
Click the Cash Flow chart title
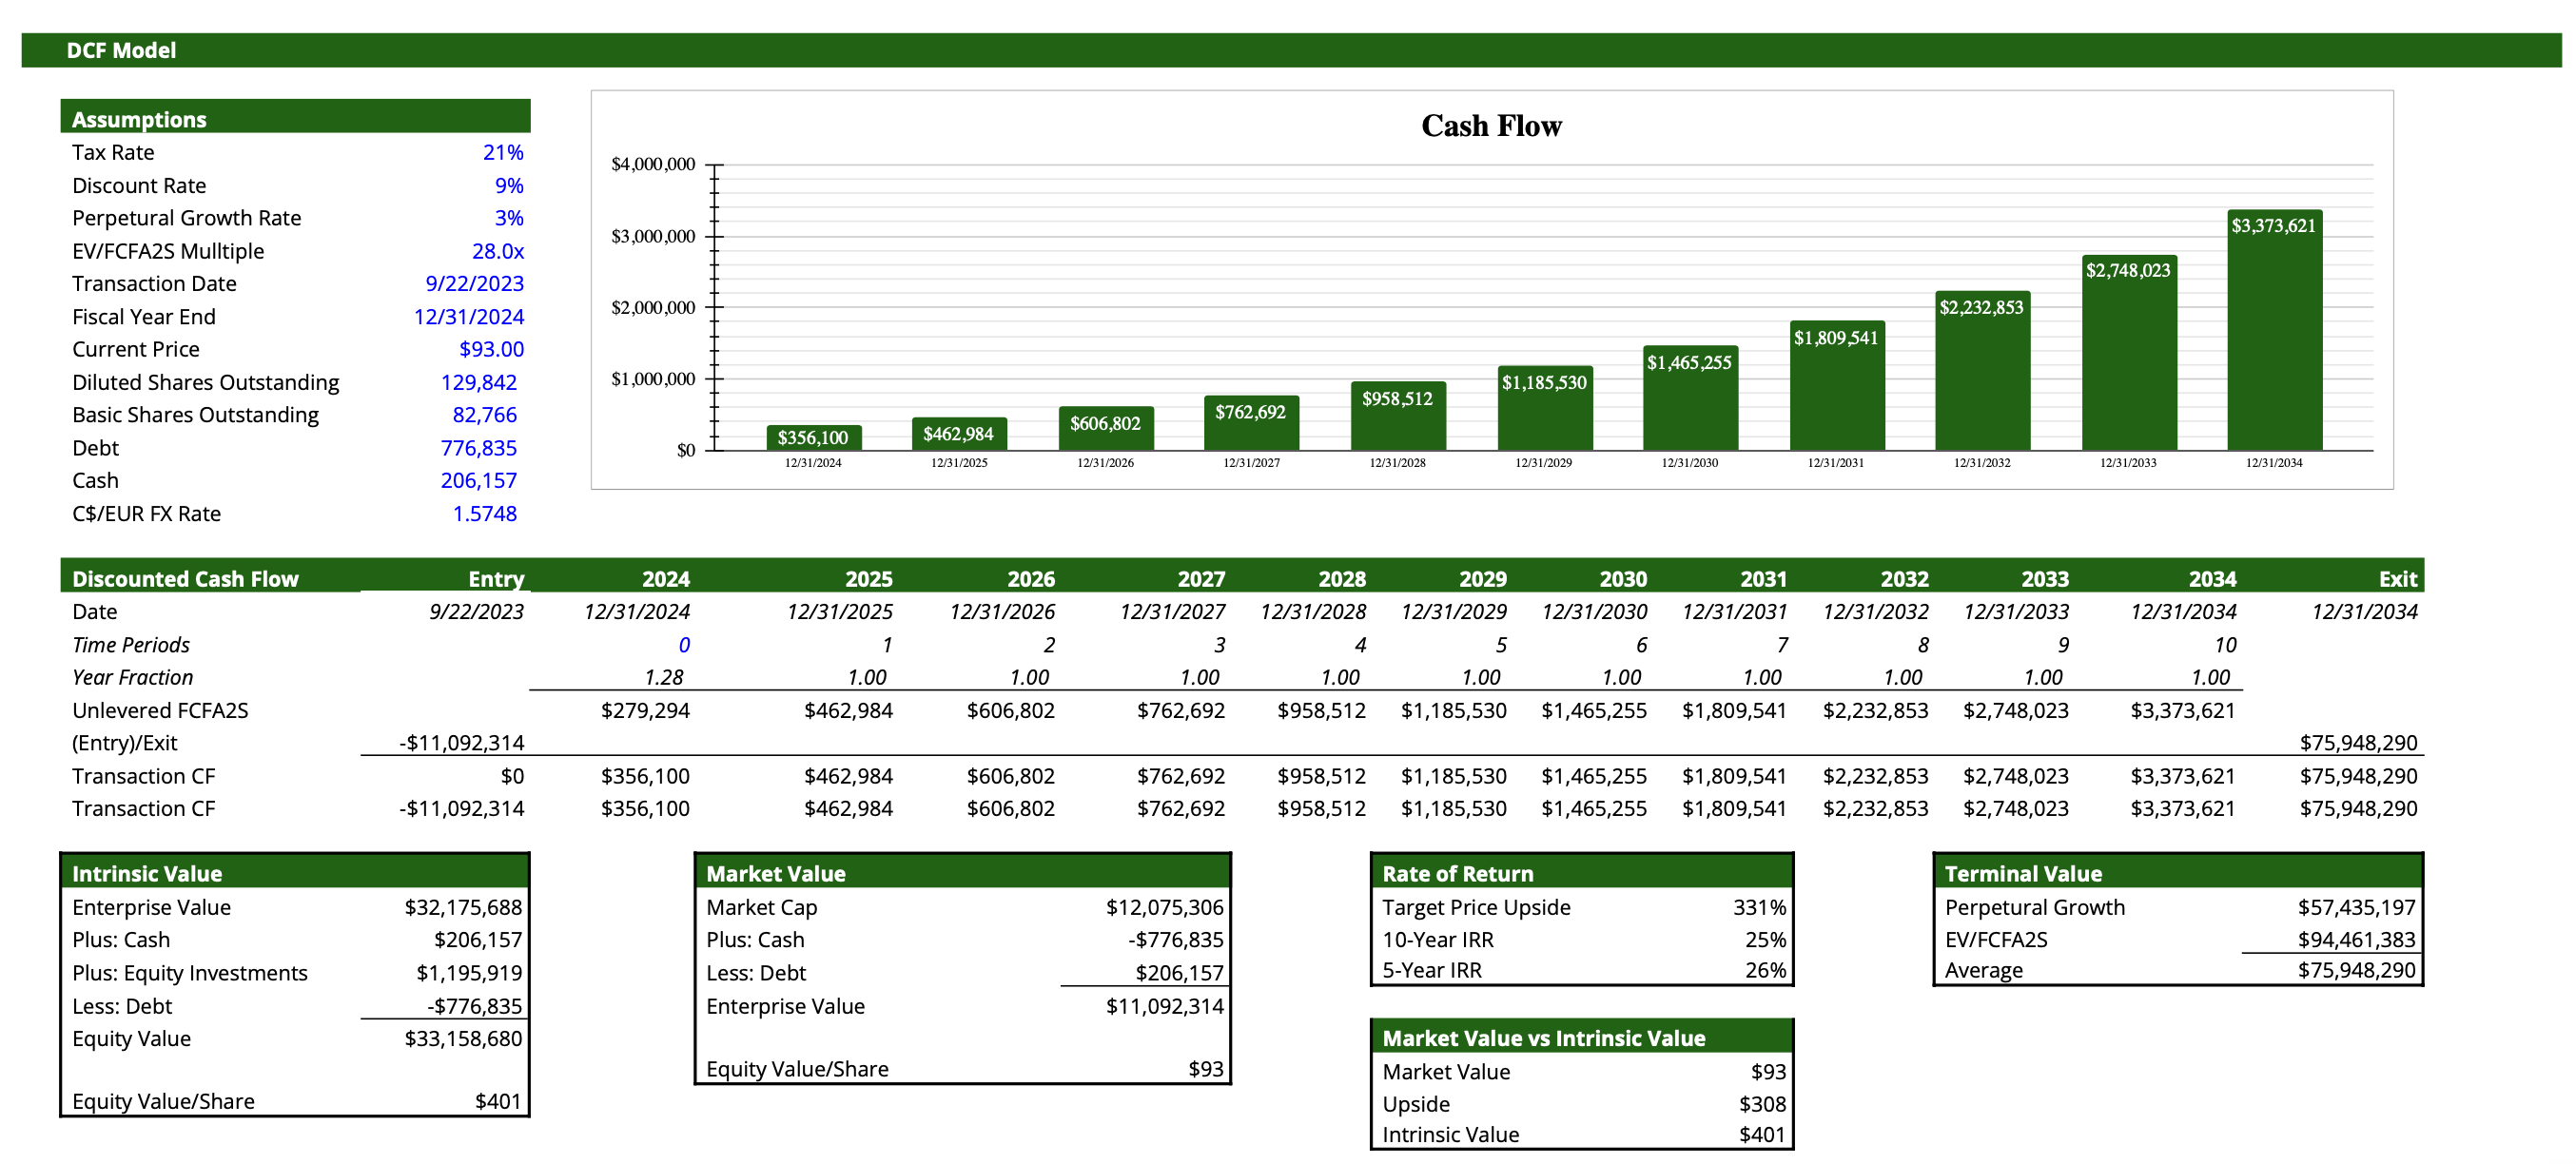pos(1490,126)
